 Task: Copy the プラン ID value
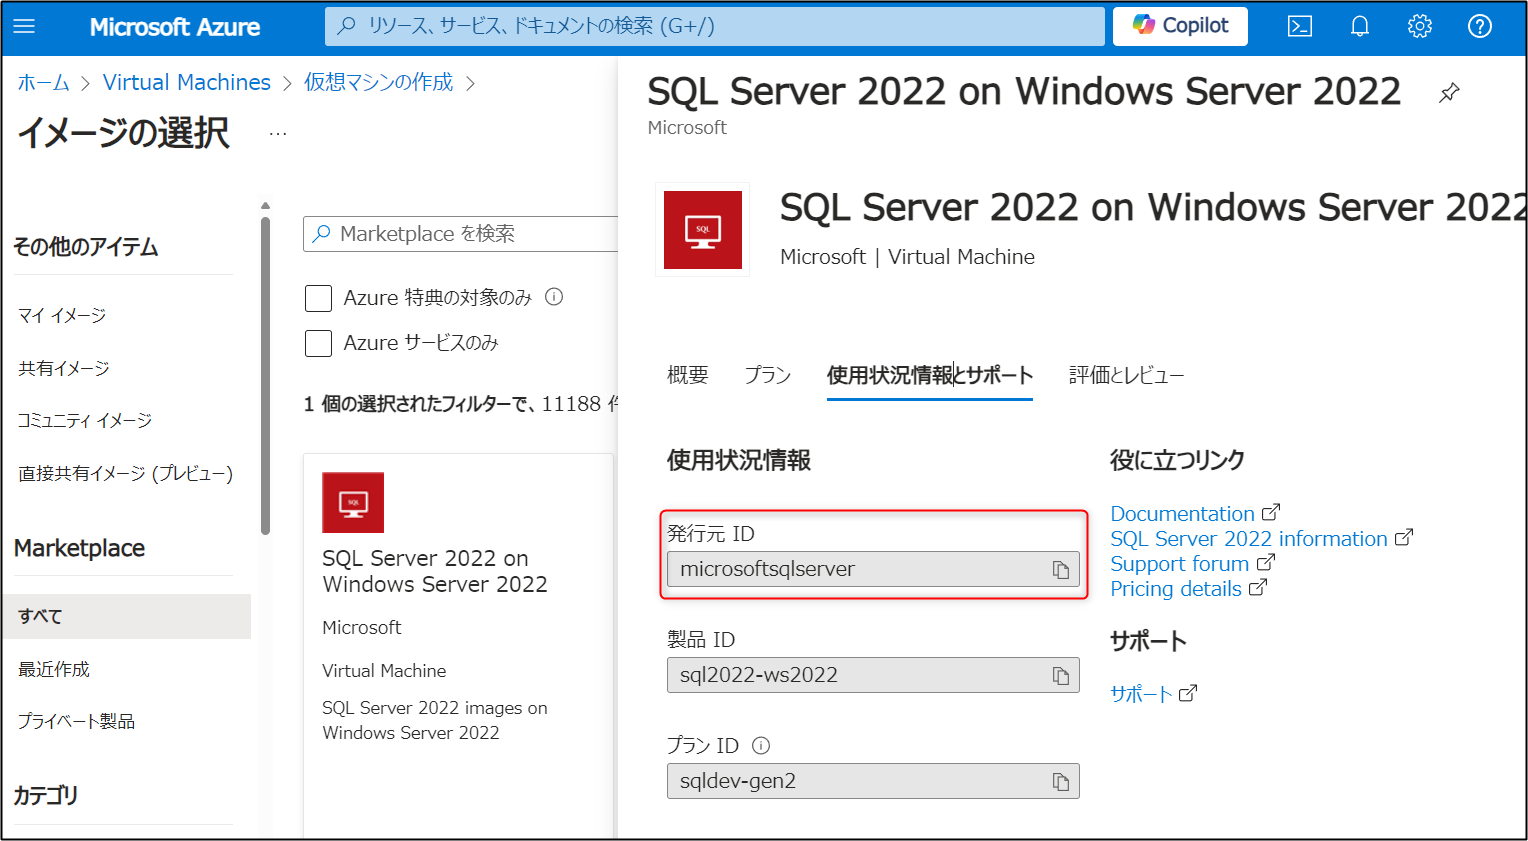tap(1060, 782)
